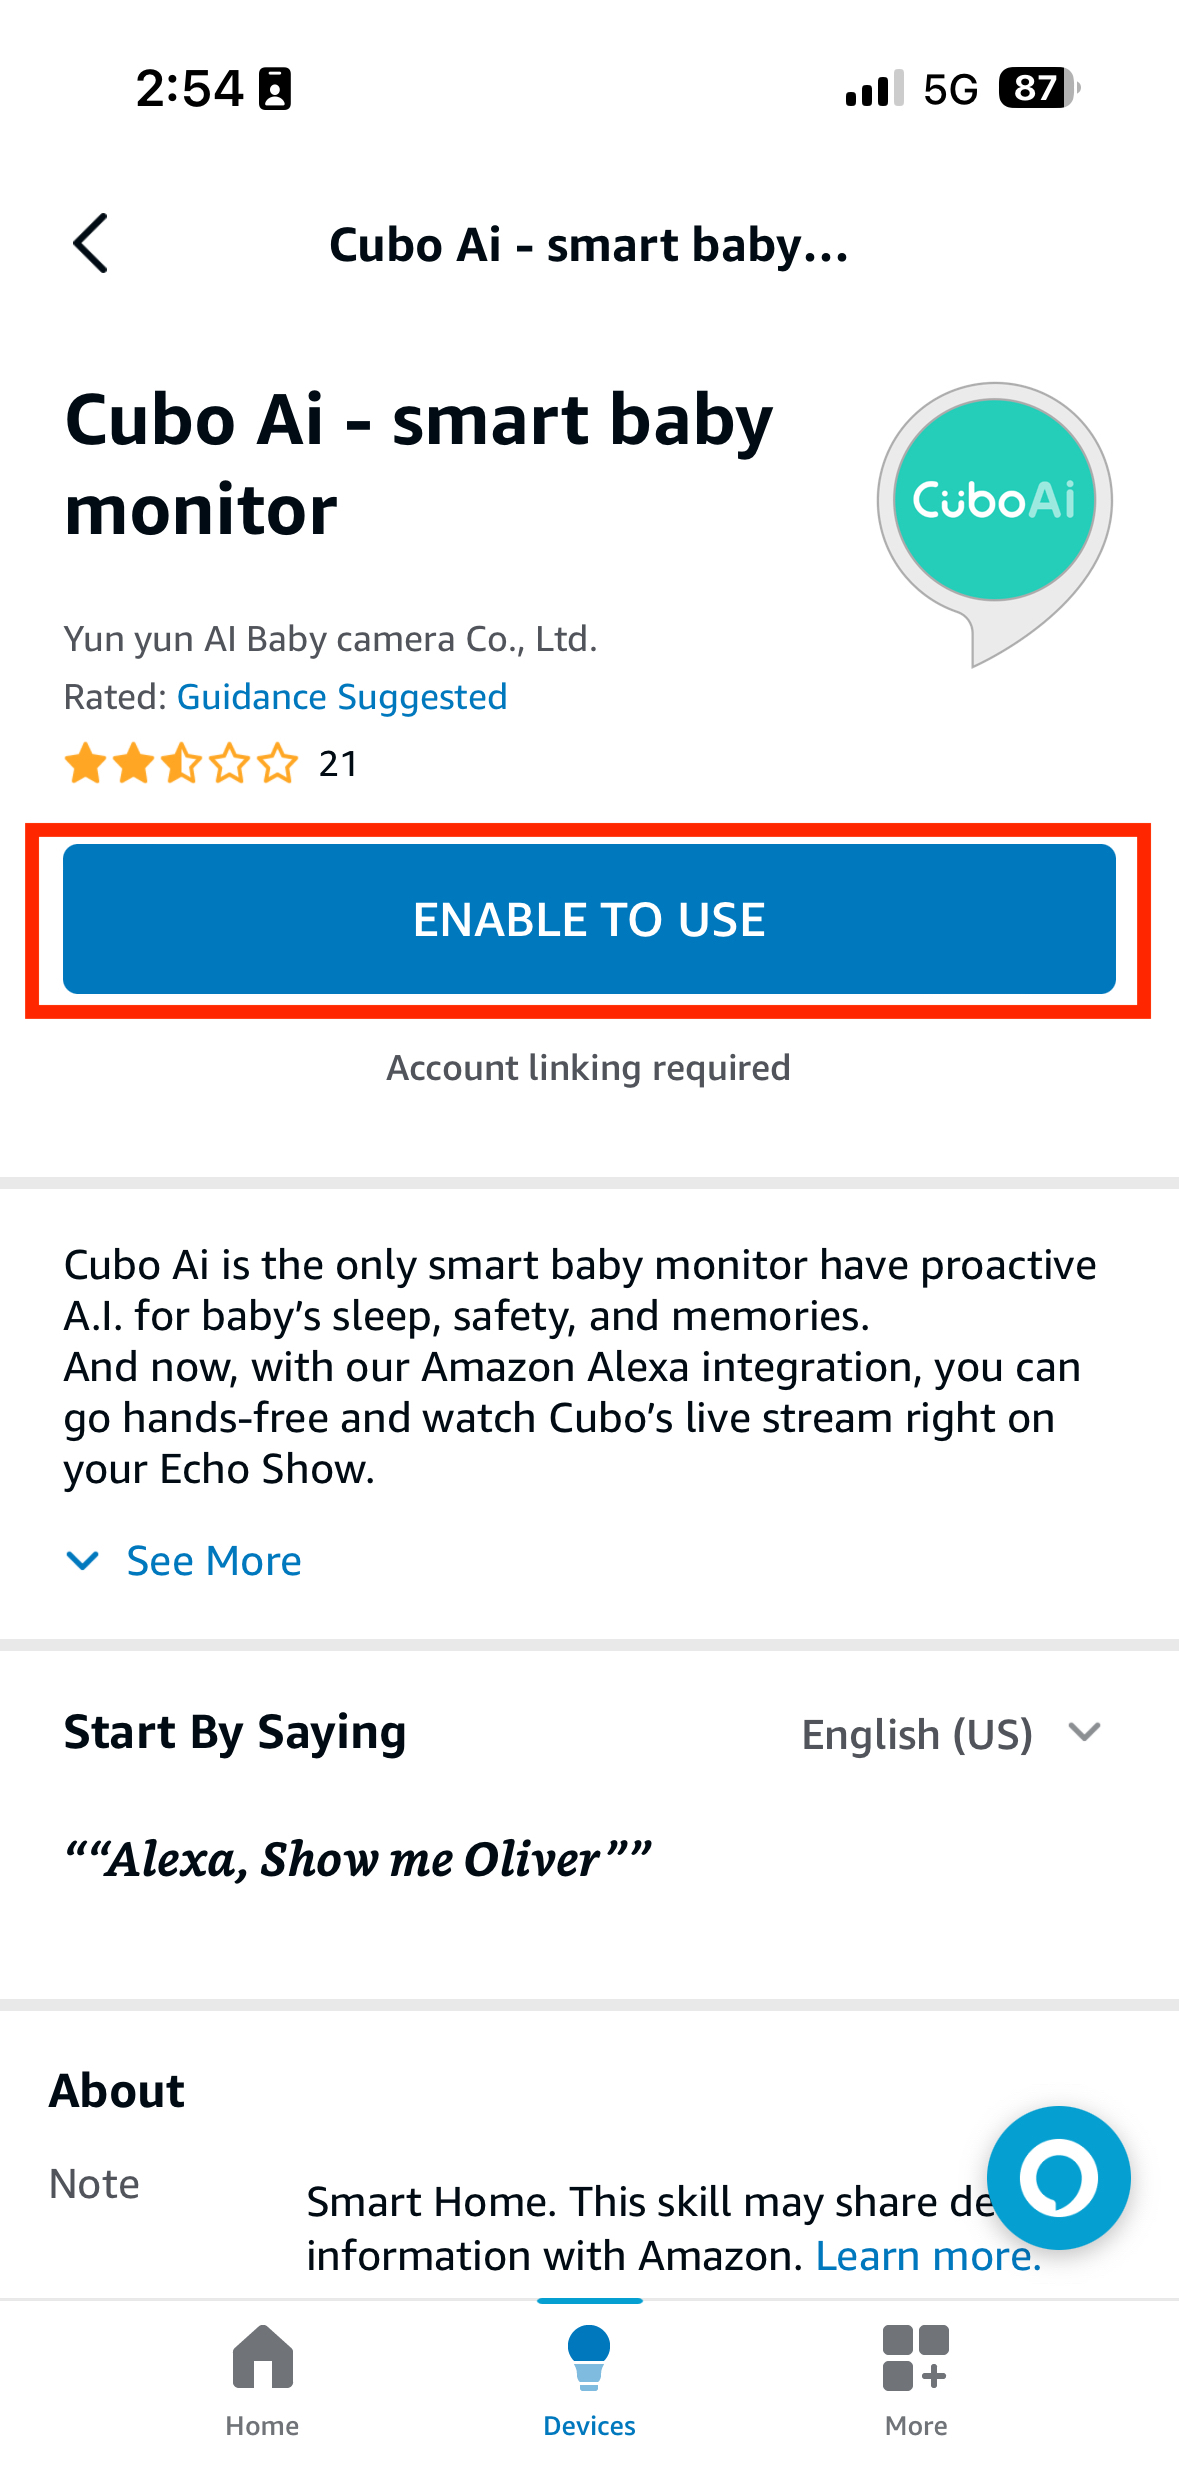
Task: Tap the CuboAi skill logo
Action: pos(994,501)
